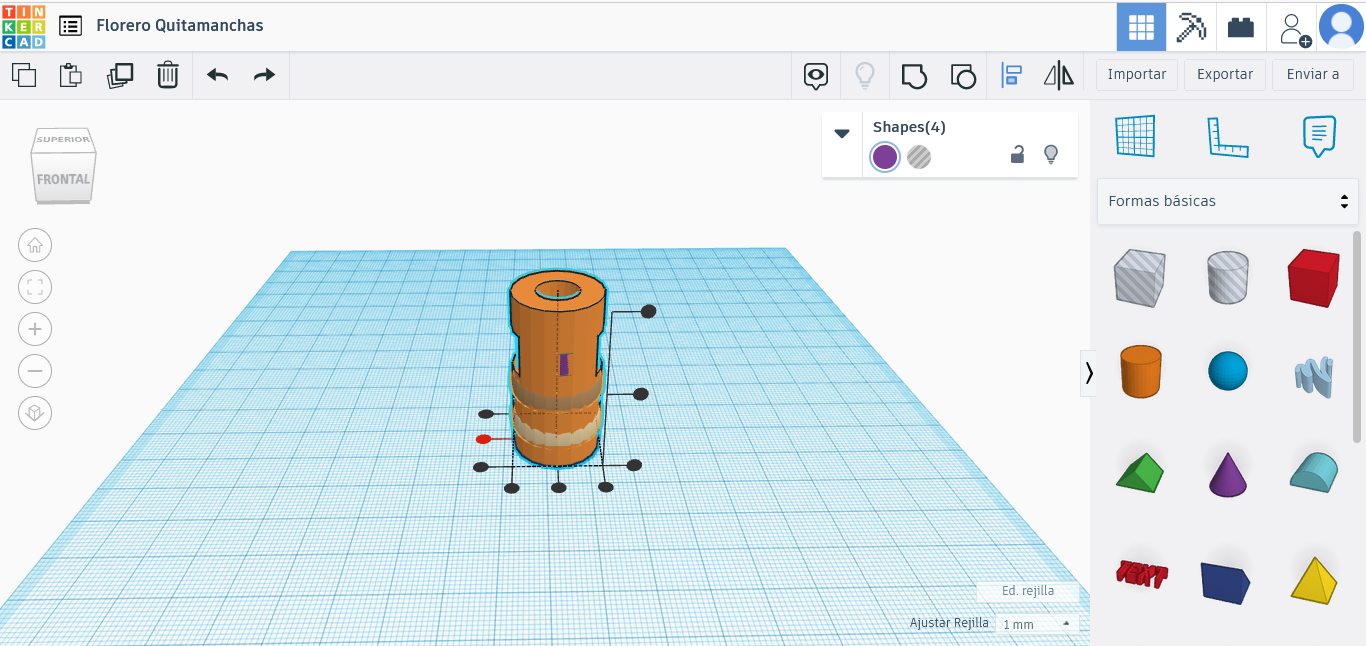Zoom in with the plus button

[35, 329]
